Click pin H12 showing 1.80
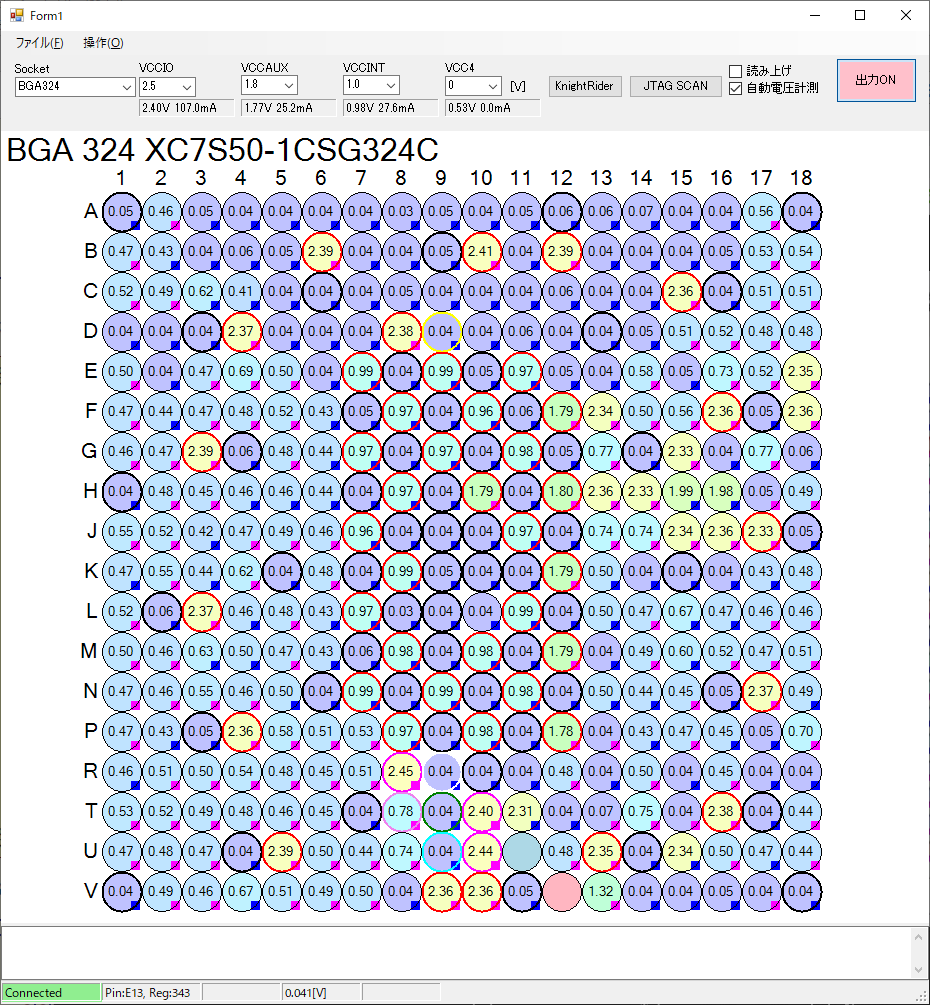Screen dimensions: 930x1005 [561, 491]
